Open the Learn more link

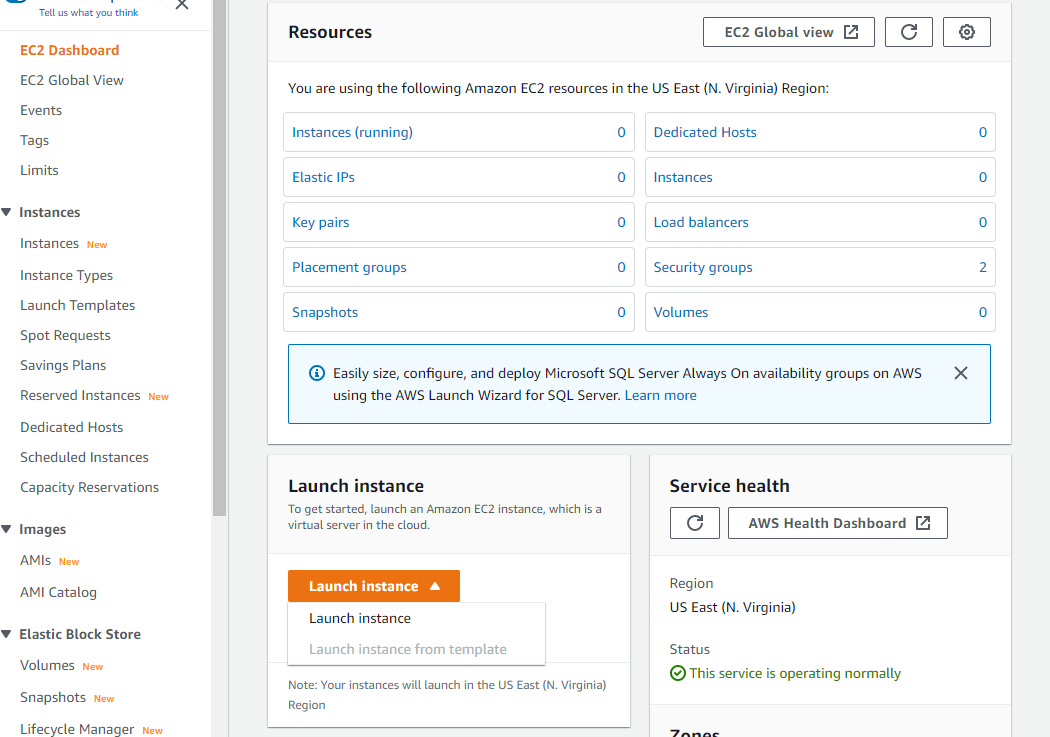(660, 395)
